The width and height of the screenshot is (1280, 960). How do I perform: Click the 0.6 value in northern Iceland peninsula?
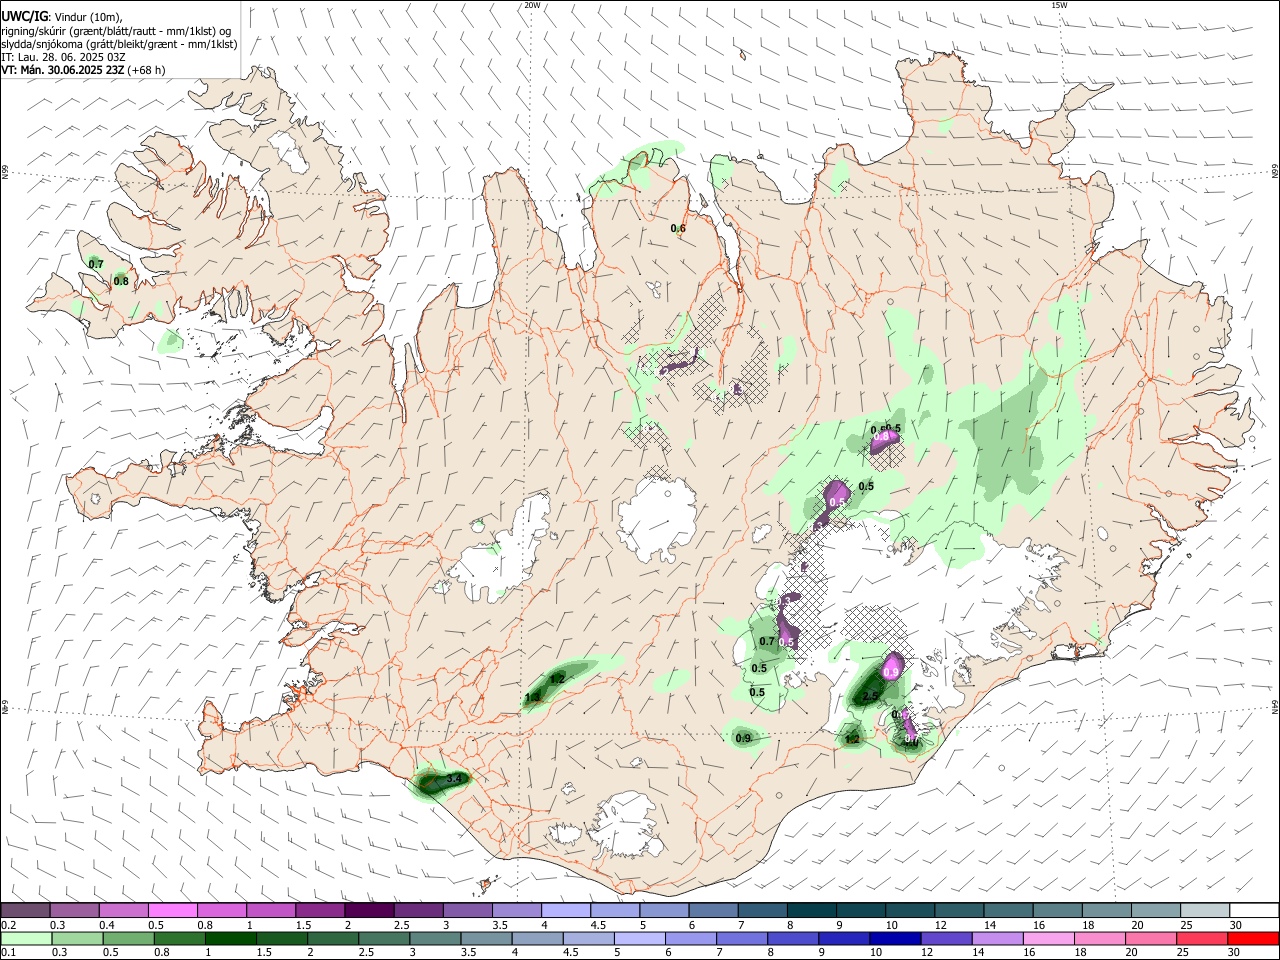[678, 229]
